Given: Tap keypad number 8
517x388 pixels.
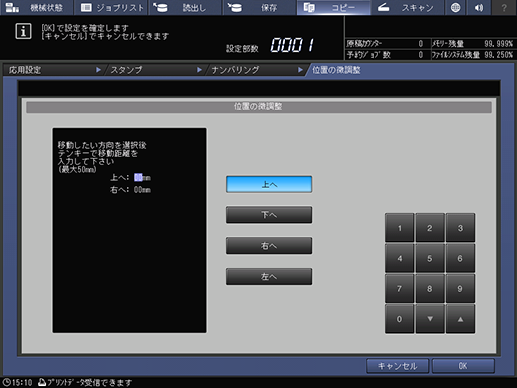Looking at the screenshot, I should tap(430, 289).
